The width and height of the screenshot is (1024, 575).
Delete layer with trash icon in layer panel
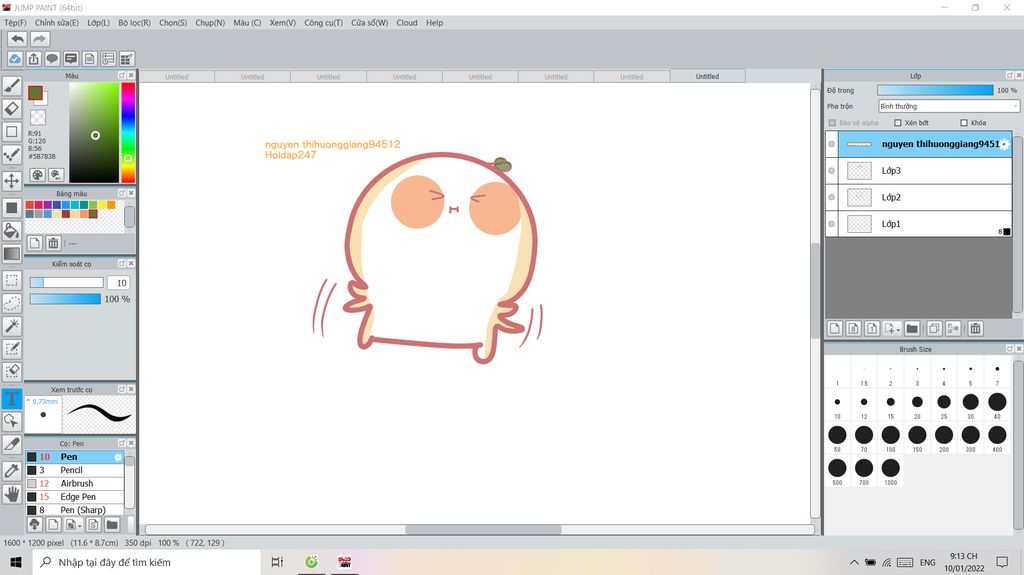point(975,329)
